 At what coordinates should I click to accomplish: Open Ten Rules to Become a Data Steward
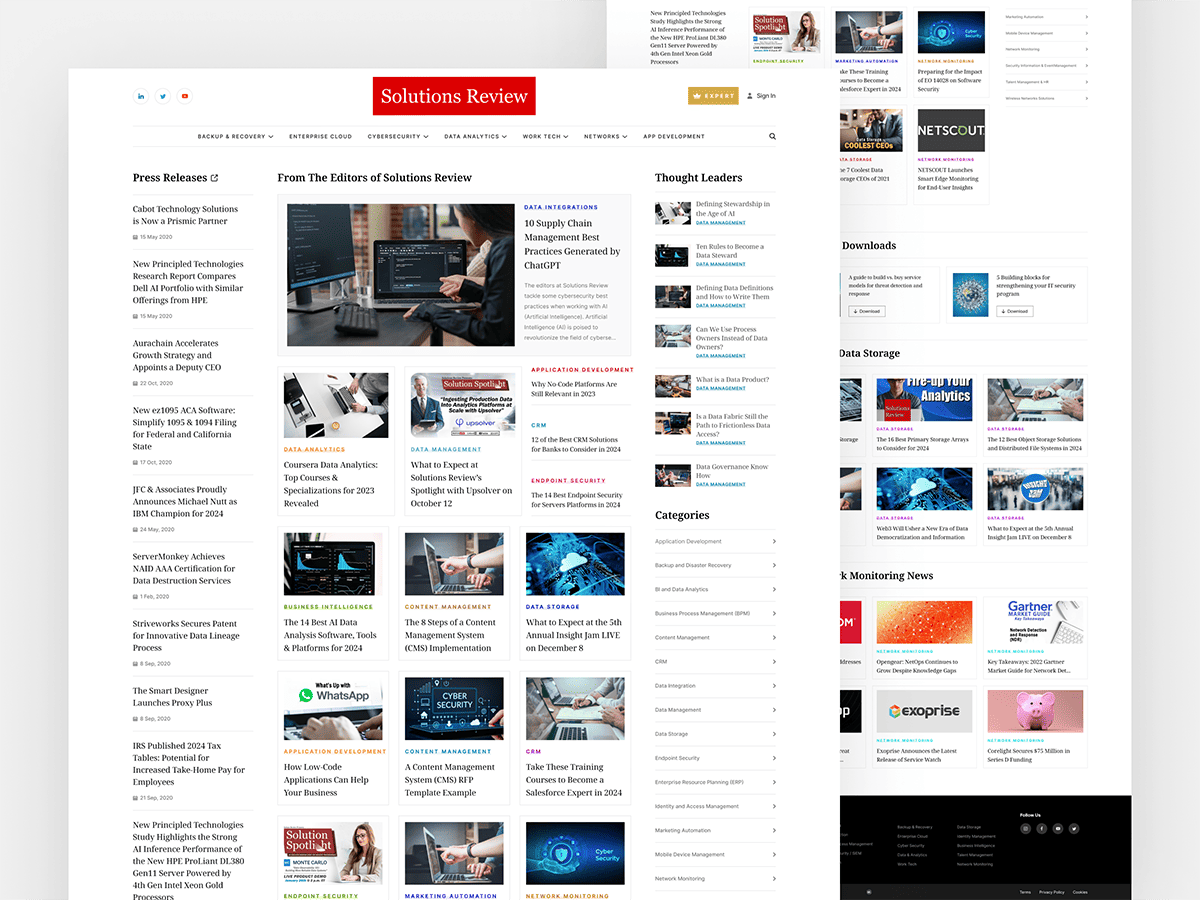pos(730,251)
